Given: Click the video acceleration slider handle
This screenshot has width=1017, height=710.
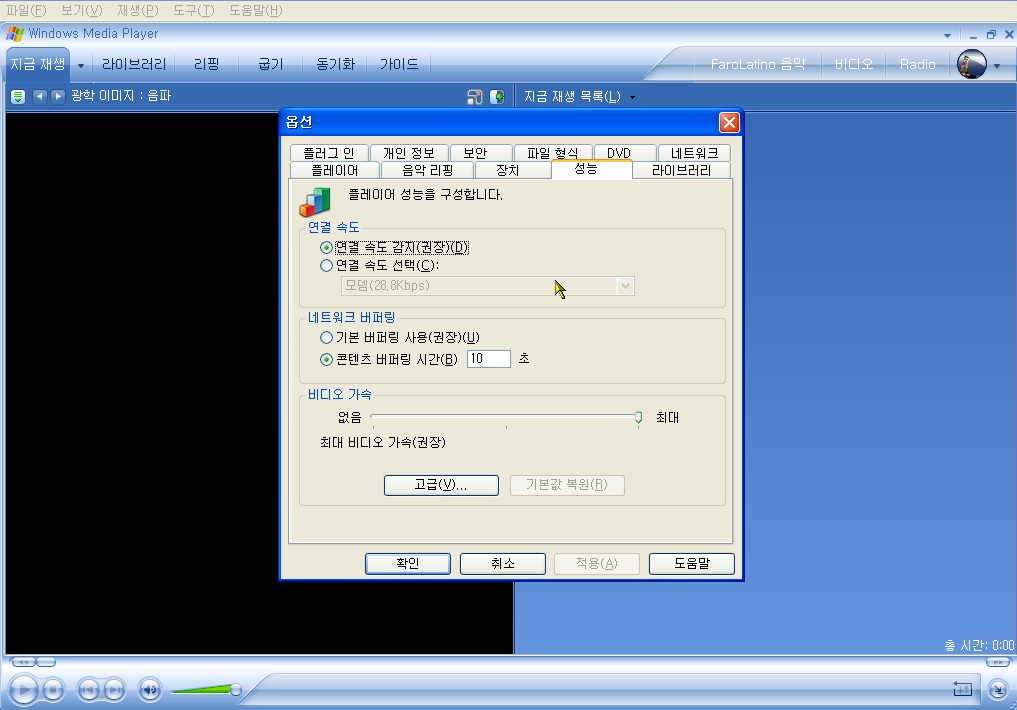Looking at the screenshot, I should click(638, 418).
